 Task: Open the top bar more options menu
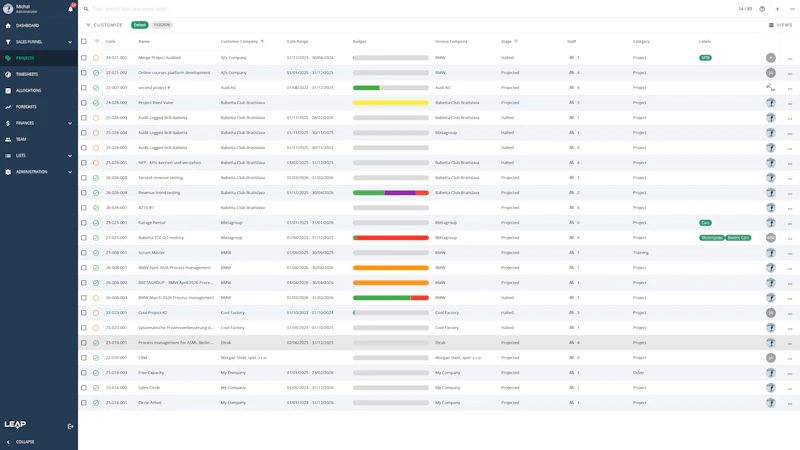[792, 9]
